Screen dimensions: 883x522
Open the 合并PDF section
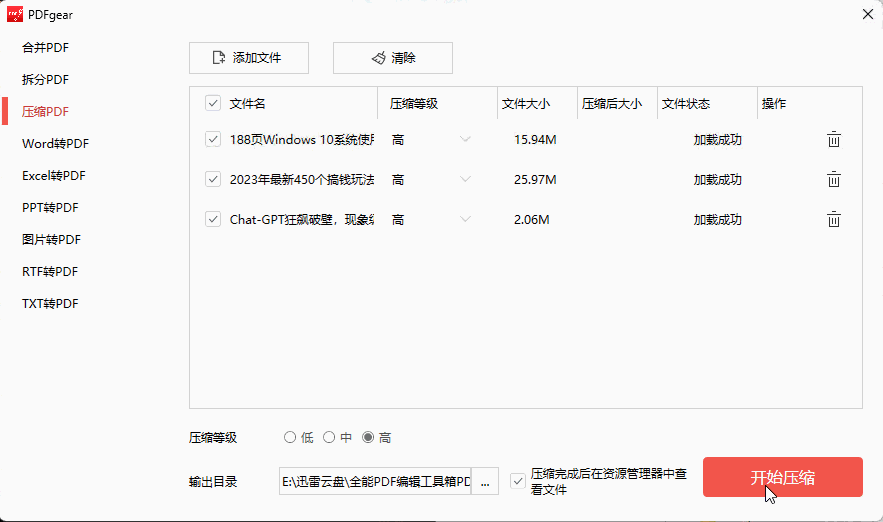pyautogui.click(x=45, y=47)
